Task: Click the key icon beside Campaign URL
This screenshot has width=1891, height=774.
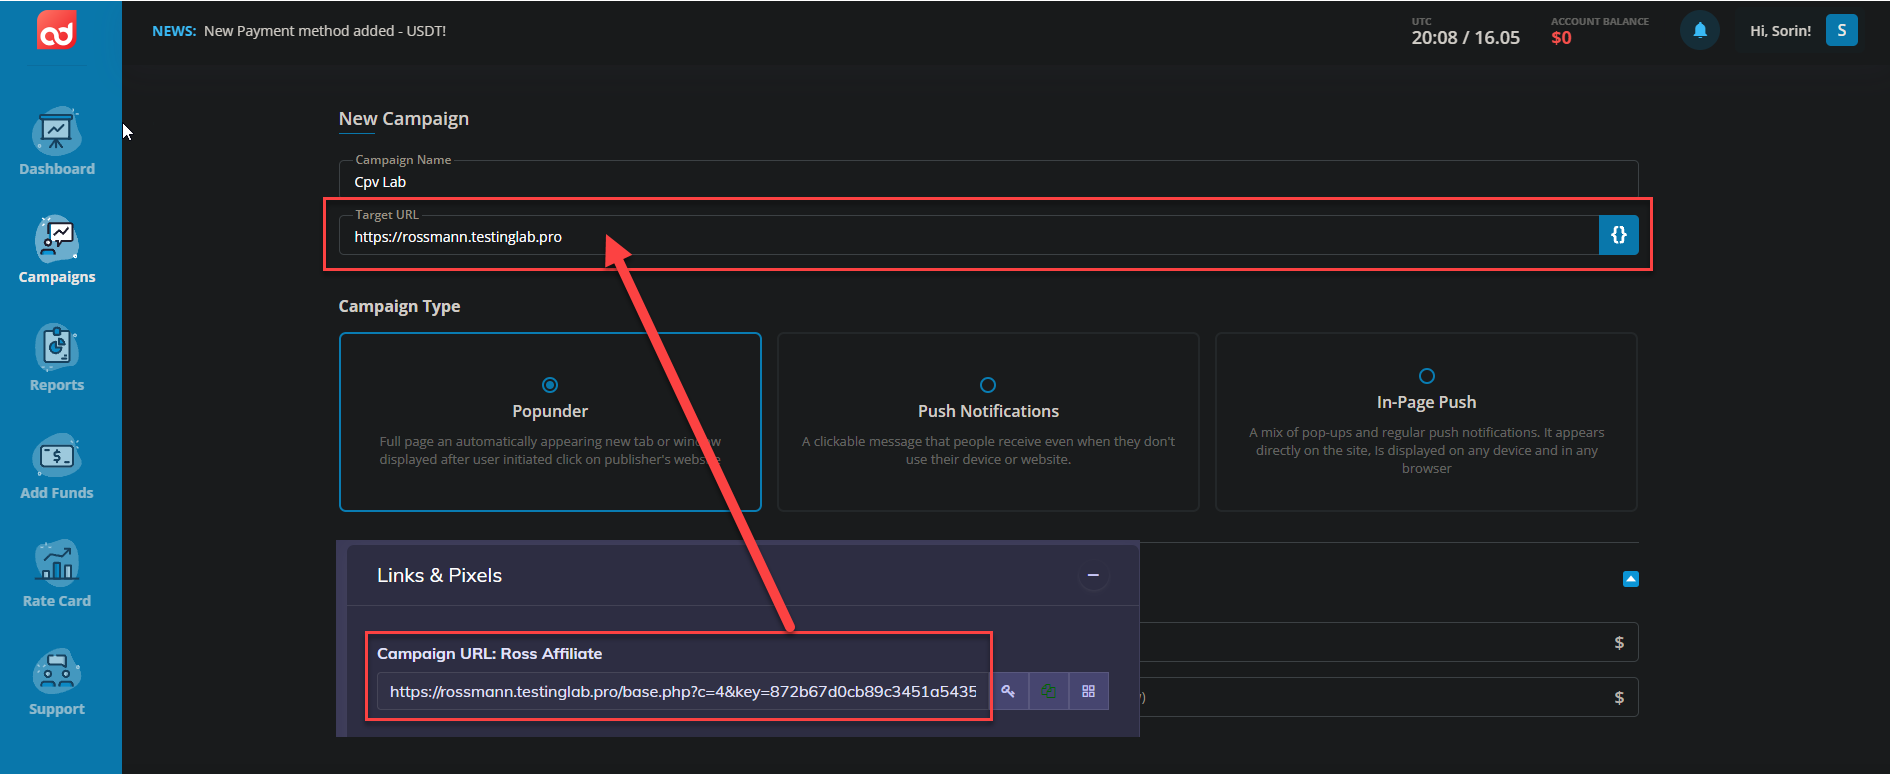Action: coord(1008,691)
